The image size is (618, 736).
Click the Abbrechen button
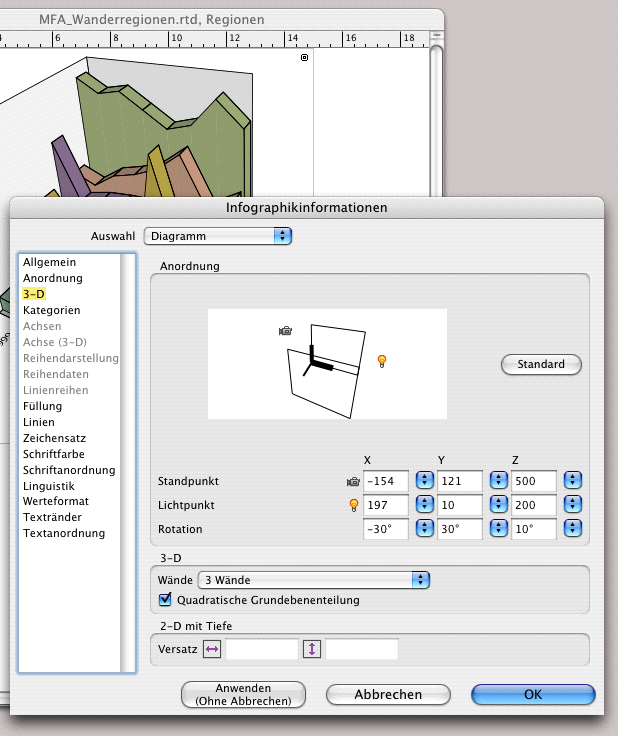pos(388,694)
